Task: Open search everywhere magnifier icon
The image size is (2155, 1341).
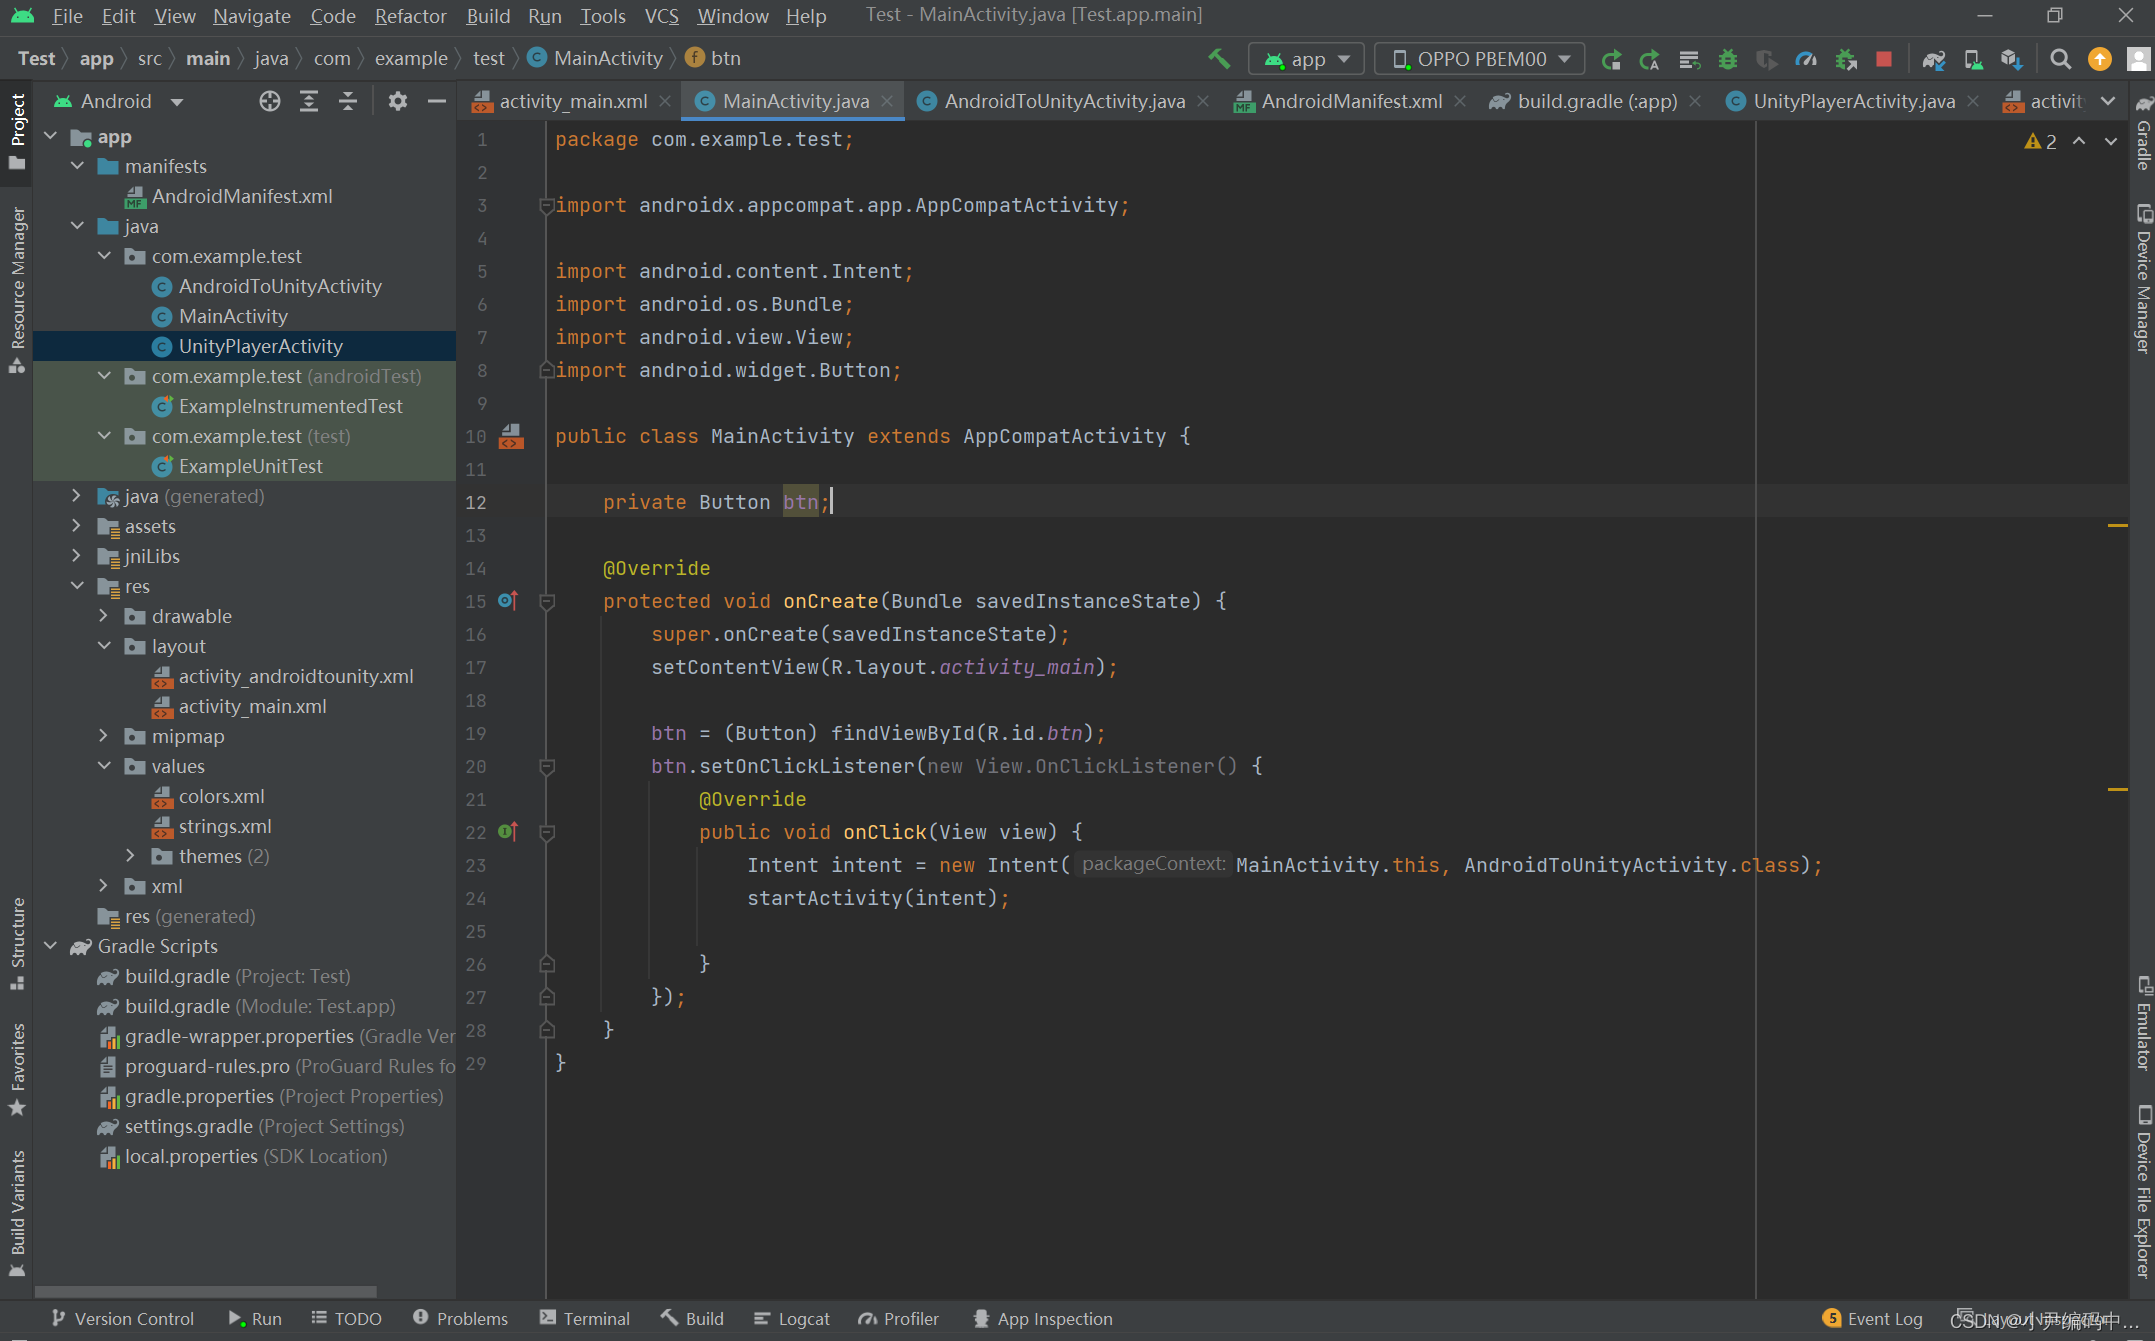Action: 2060,59
